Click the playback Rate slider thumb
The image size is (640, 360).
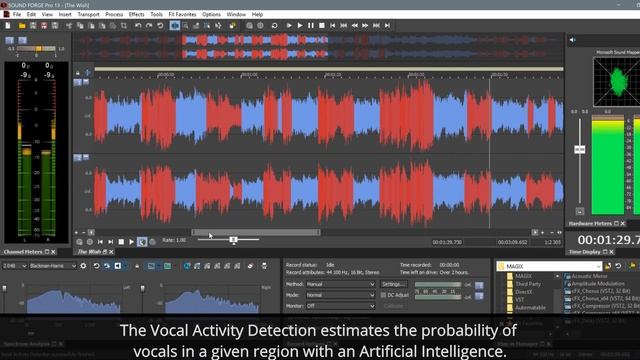click(233, 240)
